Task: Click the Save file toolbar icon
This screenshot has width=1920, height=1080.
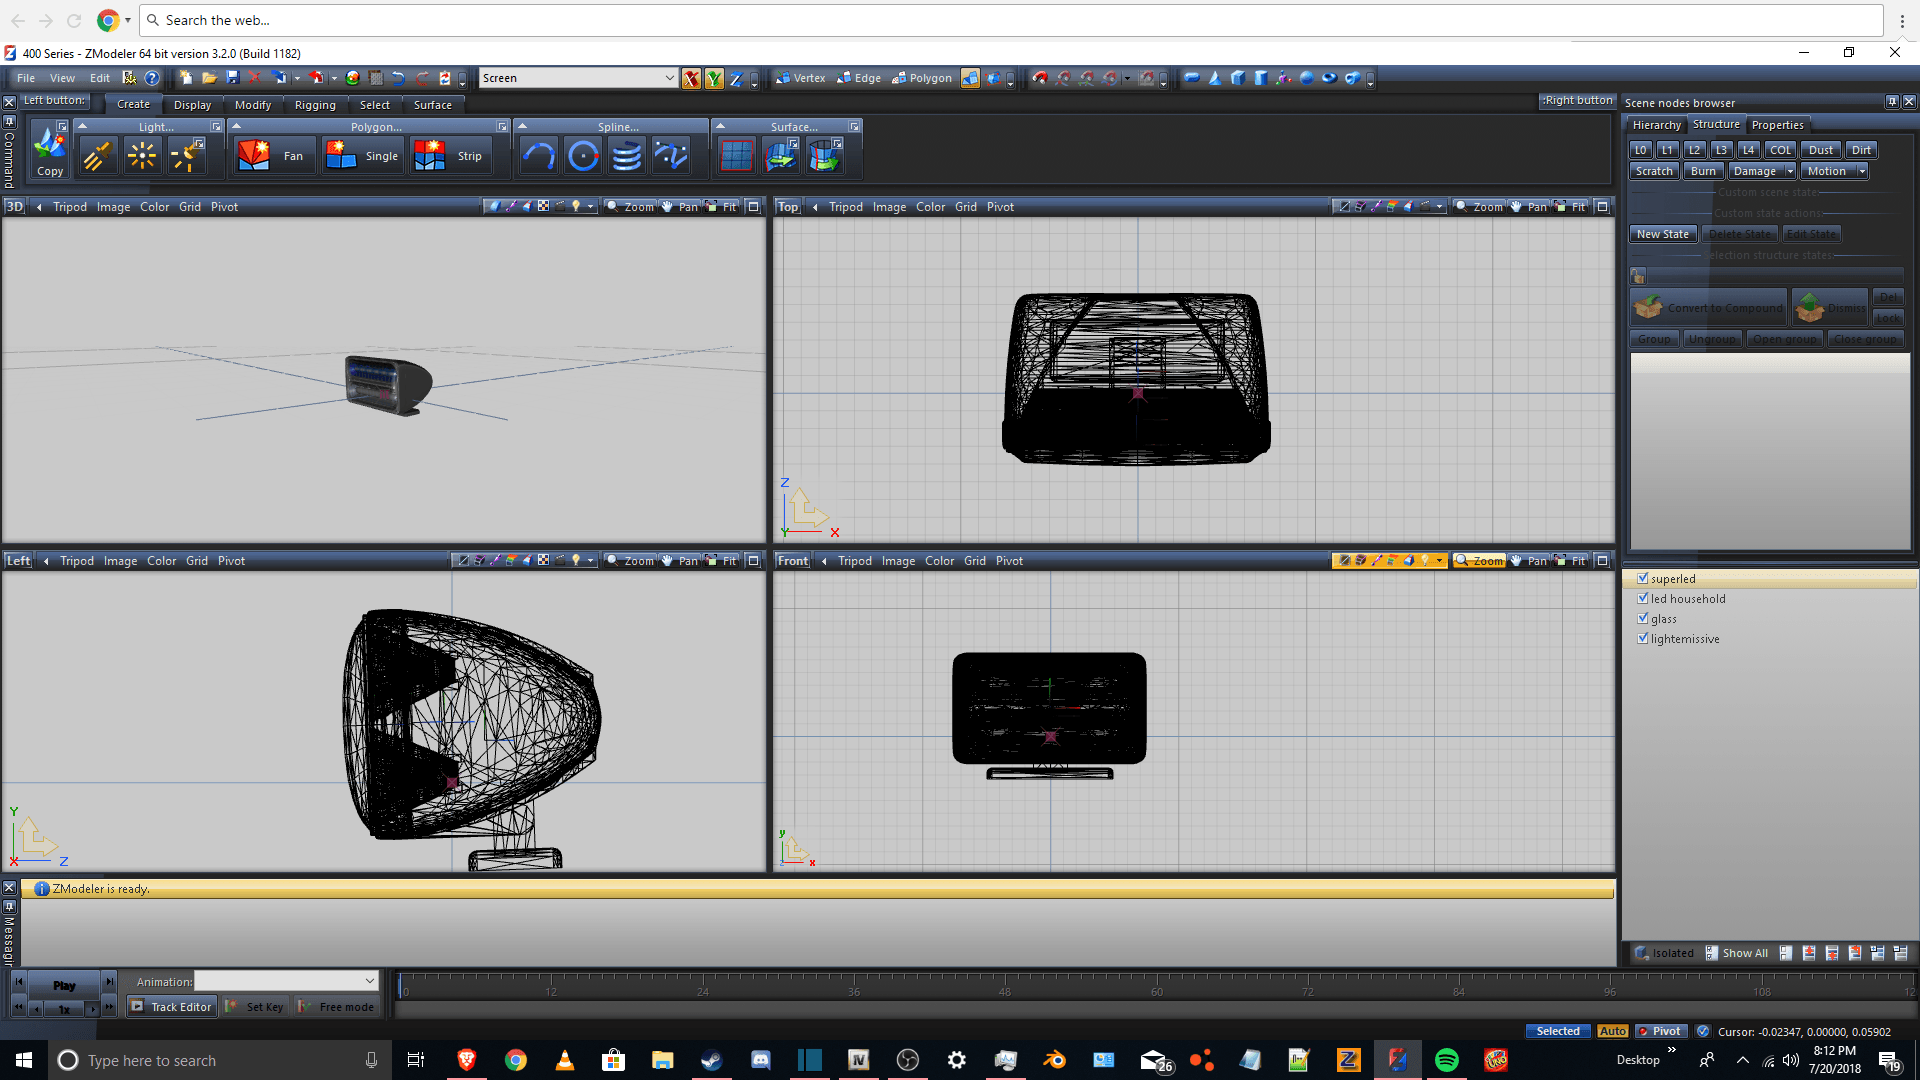Action: (232, 78)
